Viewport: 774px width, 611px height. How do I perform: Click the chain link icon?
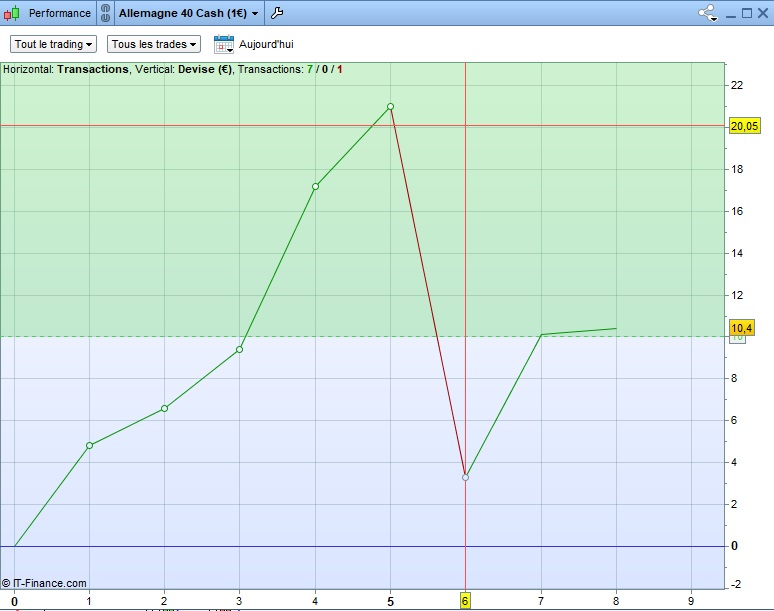[x=105, y=13]
